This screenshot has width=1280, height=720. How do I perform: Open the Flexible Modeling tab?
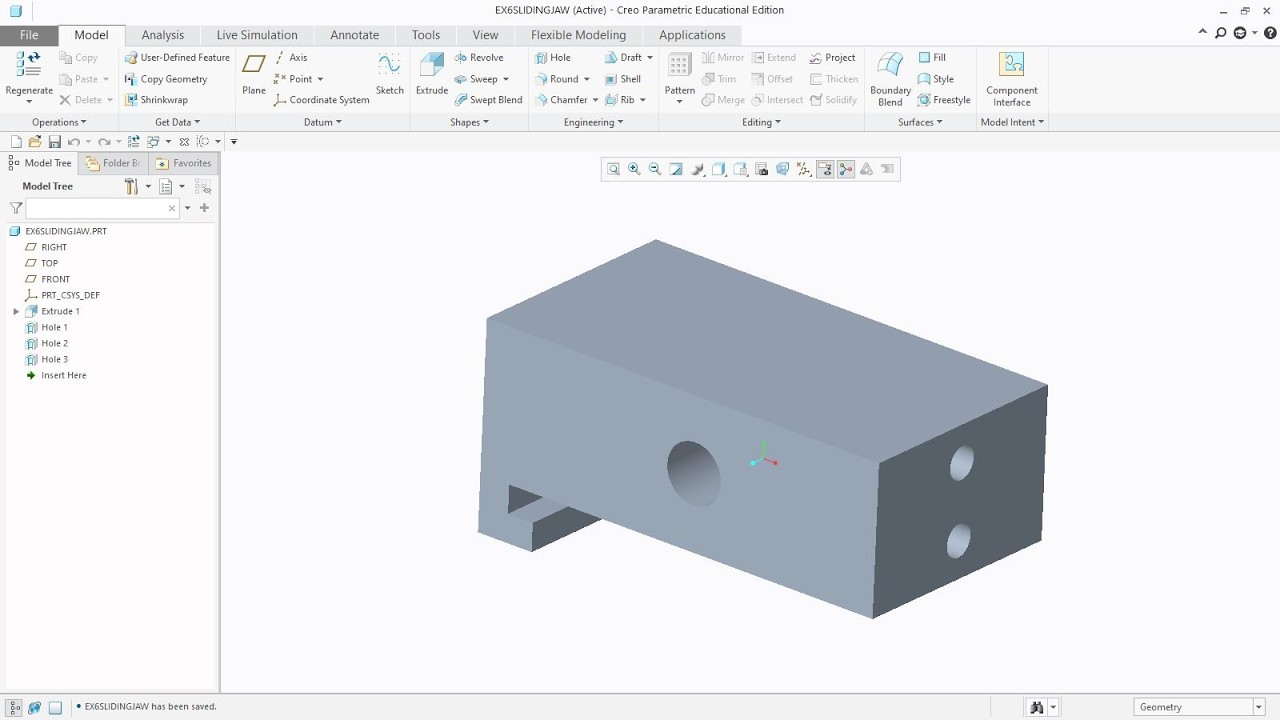click(578, 35)
